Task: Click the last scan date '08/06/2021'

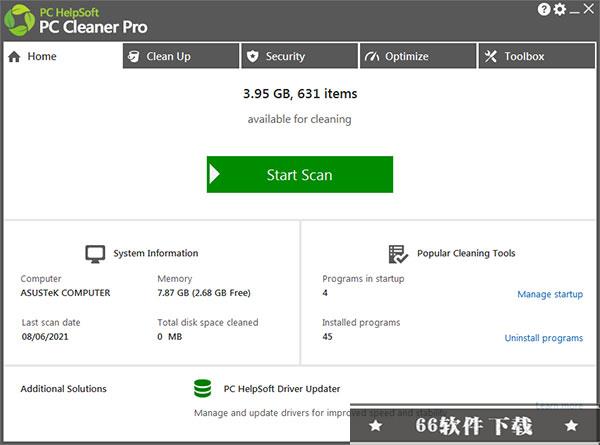Action: [x=45, y=337]
